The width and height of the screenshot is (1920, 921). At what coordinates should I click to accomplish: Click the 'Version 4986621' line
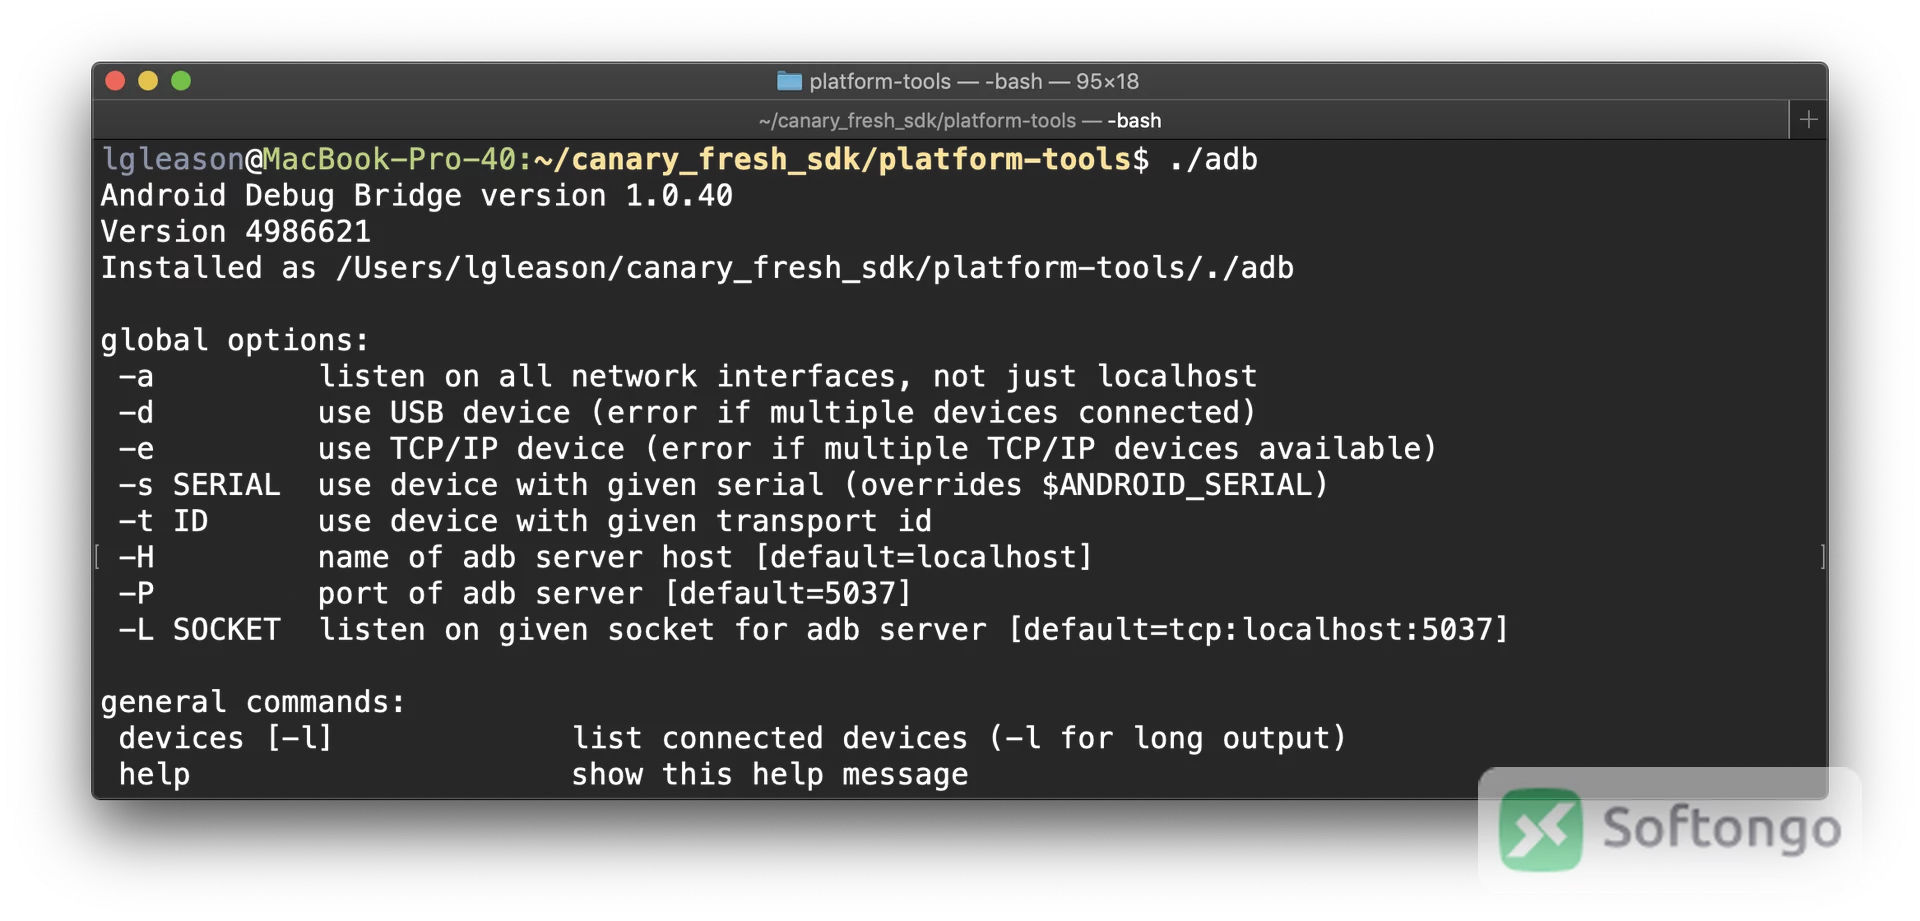[x=236, y=231]
